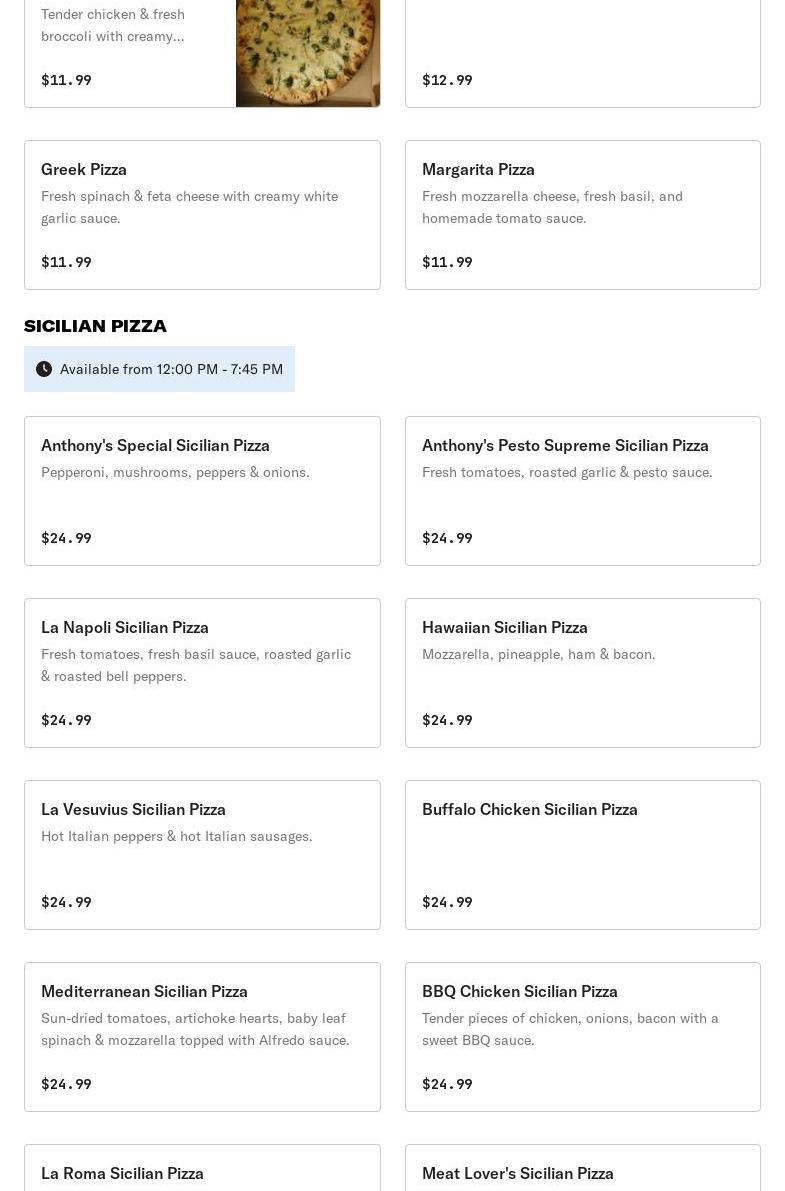Click the Sun-dried tomatoes description text
This screenshot has height=1191, width=785.
195,1029
